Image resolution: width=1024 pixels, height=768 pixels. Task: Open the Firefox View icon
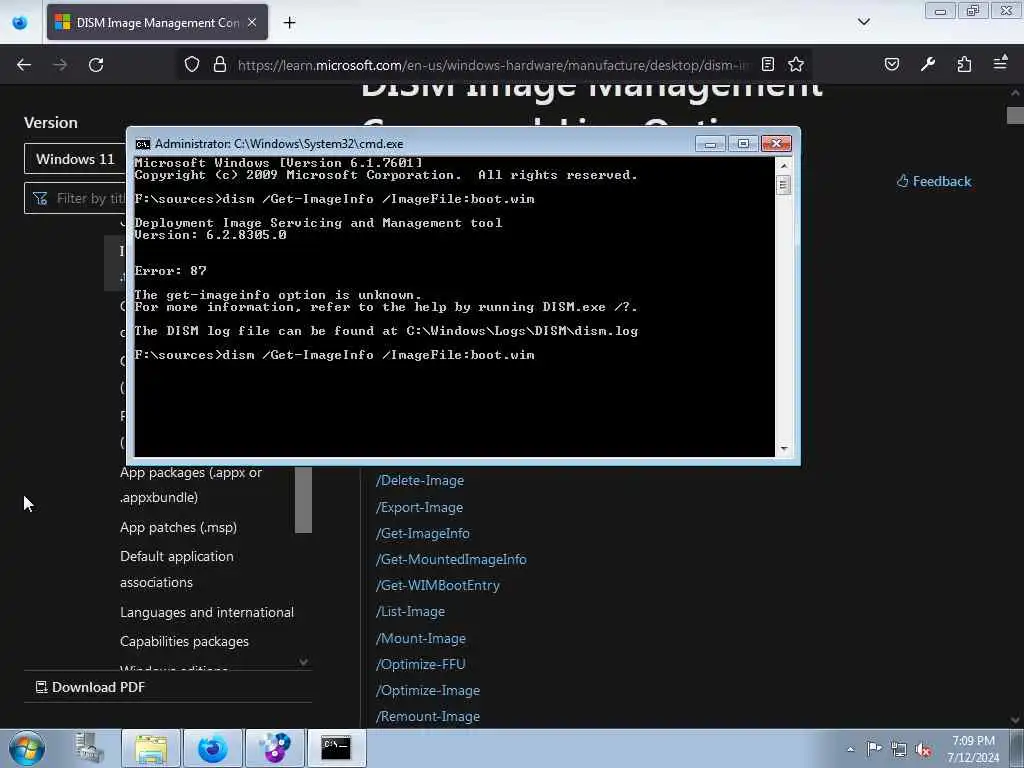pyautogui.click(x=20, y=22)
